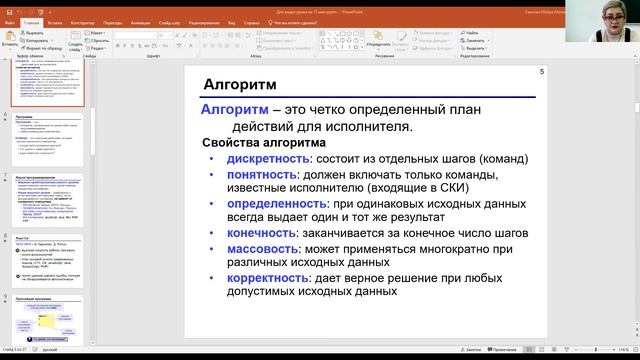The height and width of the screenshot is (360, 640).
Task: Toggle strikethrough formatting
Action: click(147, 46)
